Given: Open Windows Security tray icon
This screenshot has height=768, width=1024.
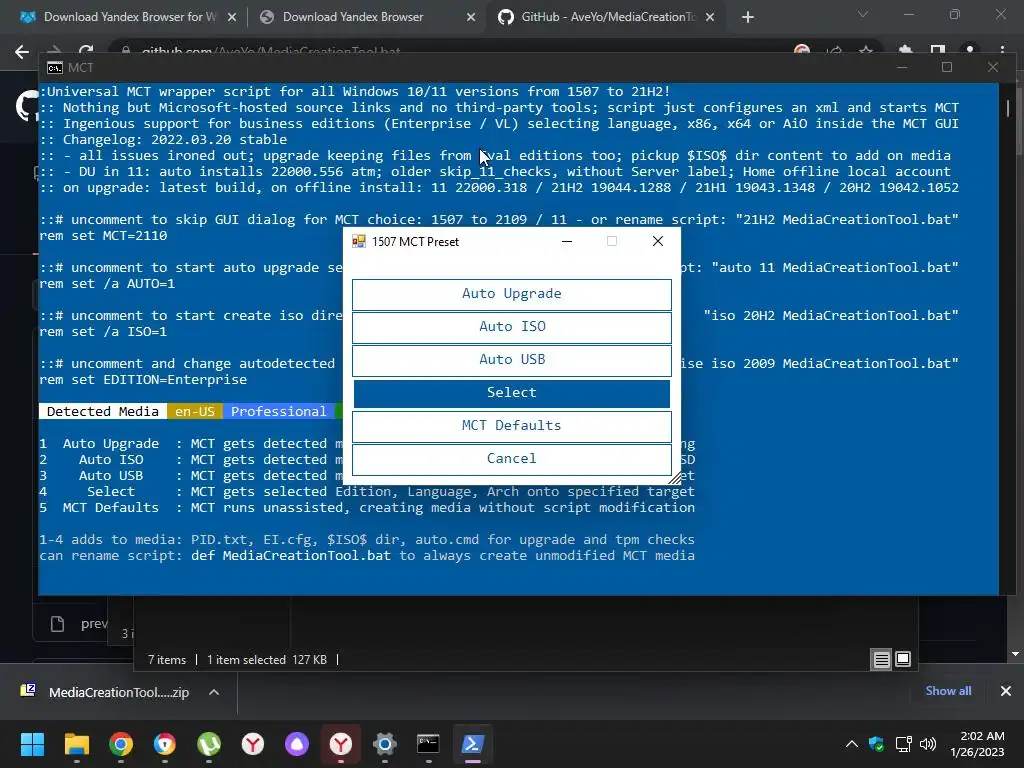Looking at the screenshot, I should (876, 744).
